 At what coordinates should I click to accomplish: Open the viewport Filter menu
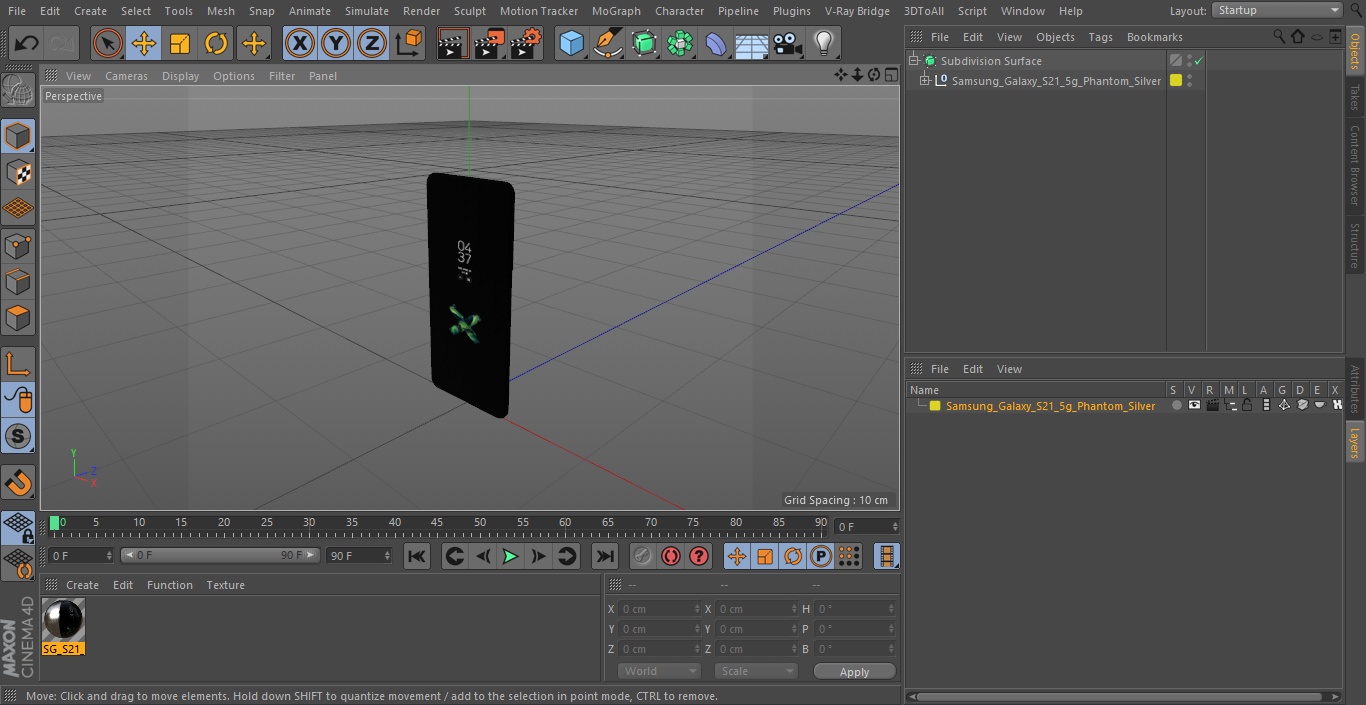[x=282, y=76]
